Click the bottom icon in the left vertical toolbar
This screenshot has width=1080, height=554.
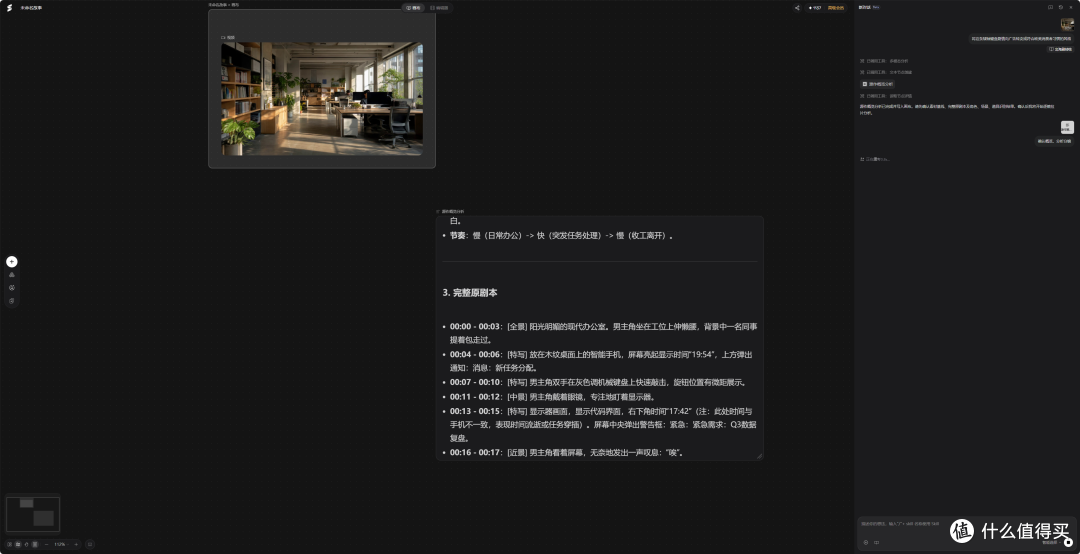click(12, 301)
